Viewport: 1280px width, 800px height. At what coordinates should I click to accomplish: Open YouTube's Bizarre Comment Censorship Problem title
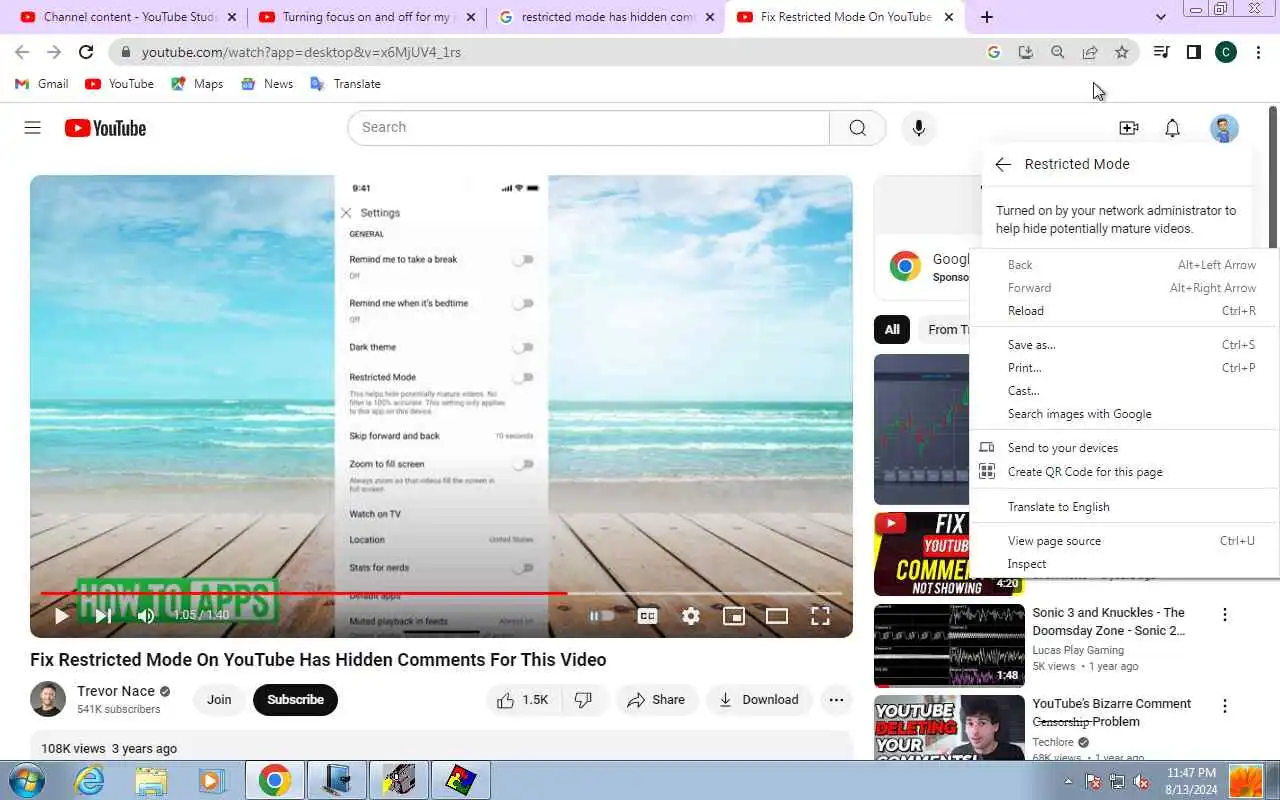coord(1111,713)
